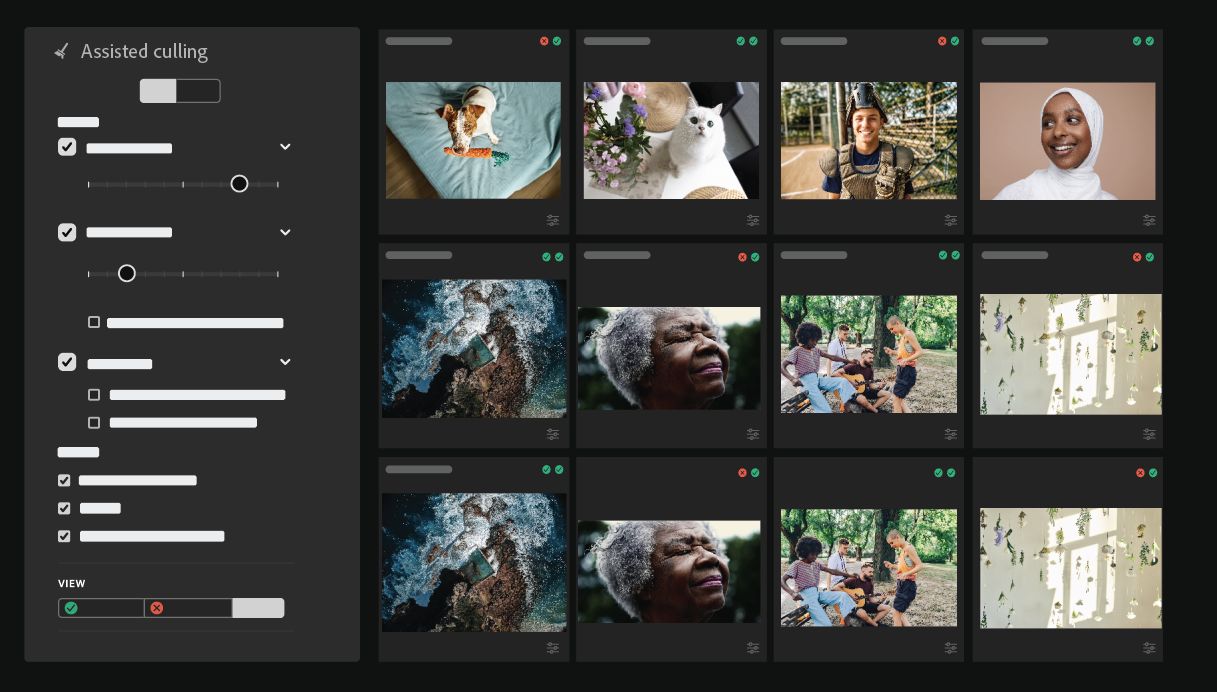Open adjustments icon on bottom-row aerial coast card
This screenshot has height=692, width=1217.
553,648
